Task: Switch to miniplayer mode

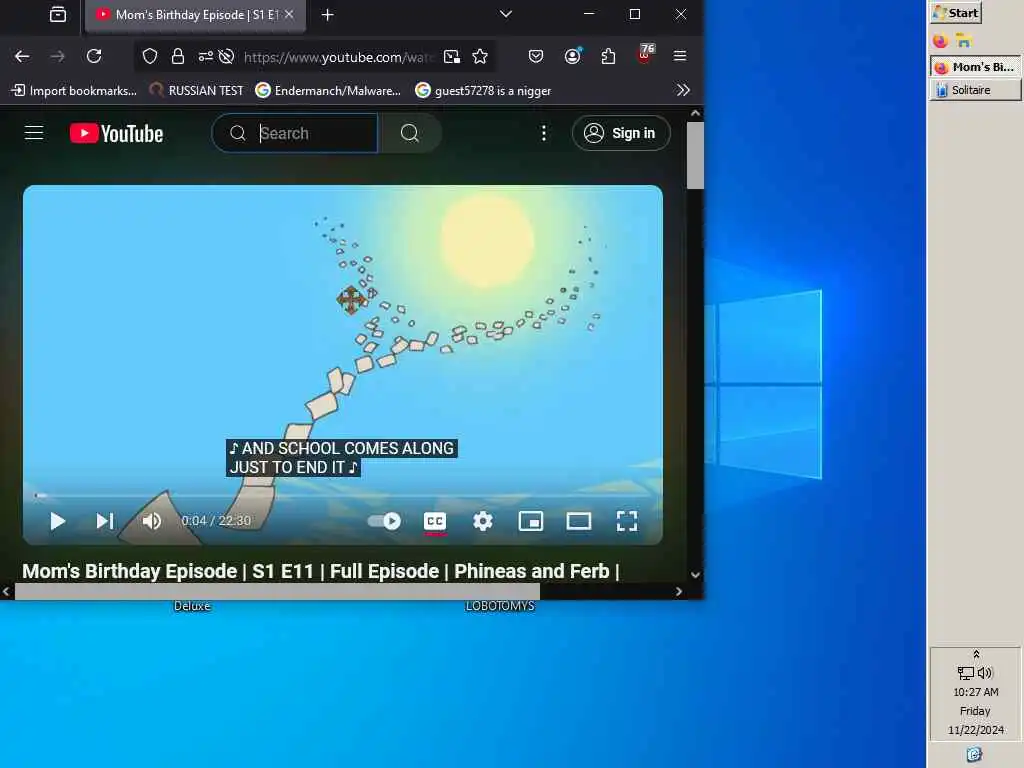Action: 531,521
